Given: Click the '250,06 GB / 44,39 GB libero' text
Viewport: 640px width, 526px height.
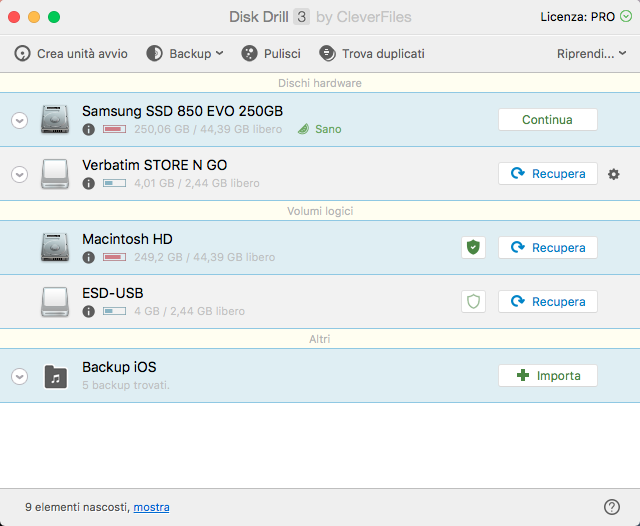Looking at the screenshot, I should tap(208, 129).
